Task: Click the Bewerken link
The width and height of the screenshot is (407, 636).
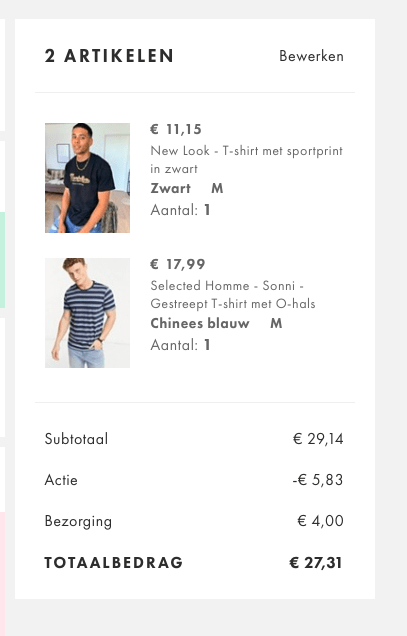Action: [x=311, y=56]
